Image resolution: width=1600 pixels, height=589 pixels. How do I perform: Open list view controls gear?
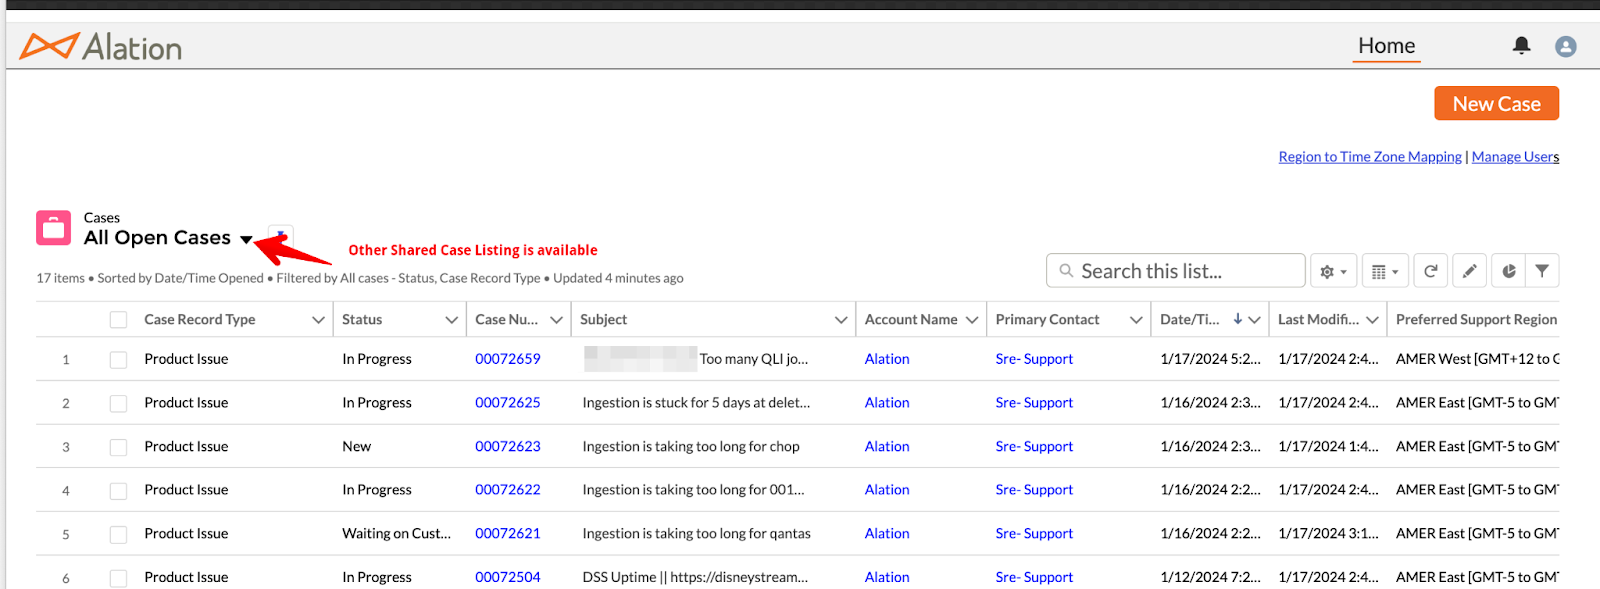click(x=1333, y=271)
